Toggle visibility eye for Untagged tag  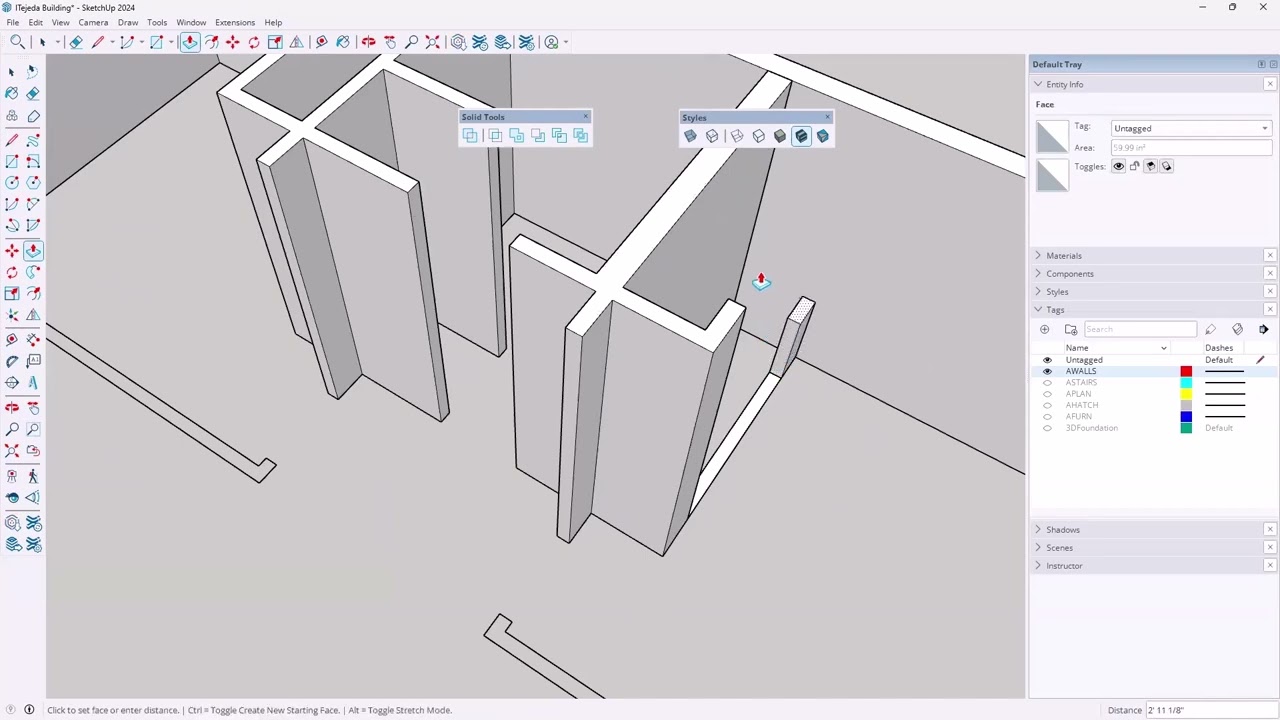[1047, 360]
